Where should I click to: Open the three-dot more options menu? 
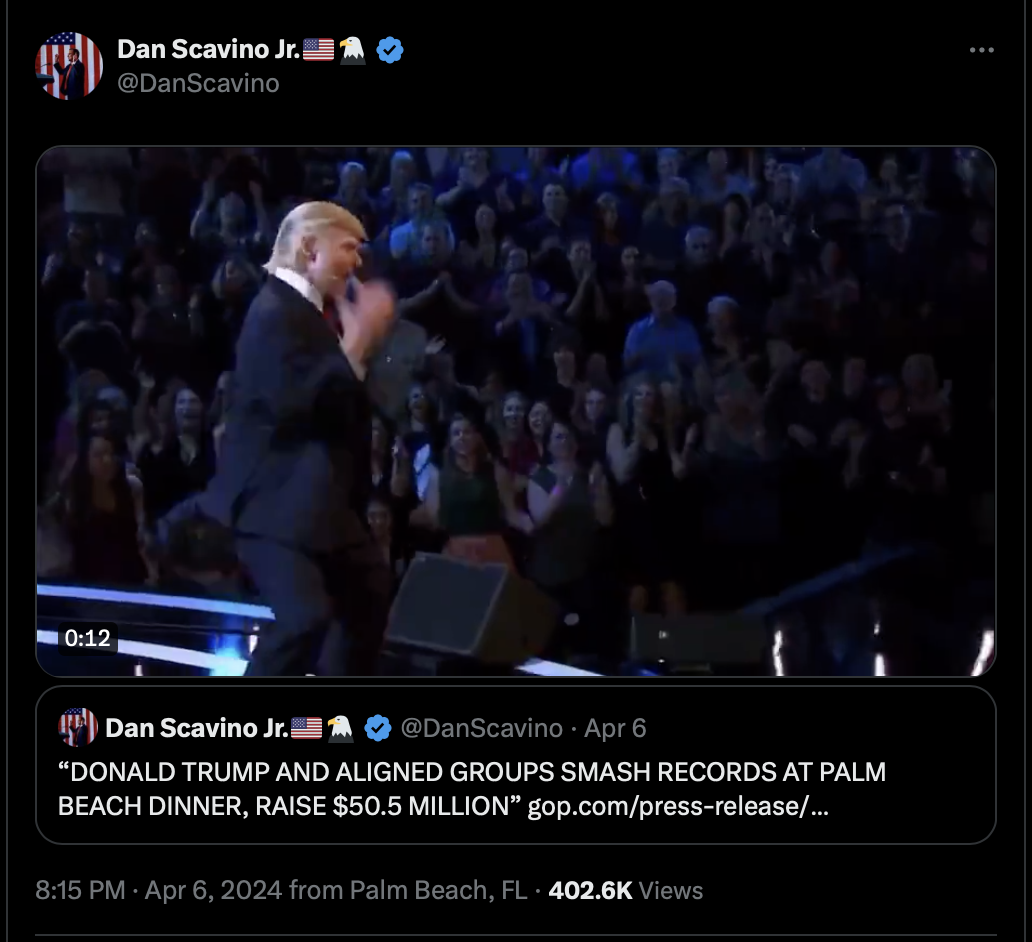click(x=981, y=50)
